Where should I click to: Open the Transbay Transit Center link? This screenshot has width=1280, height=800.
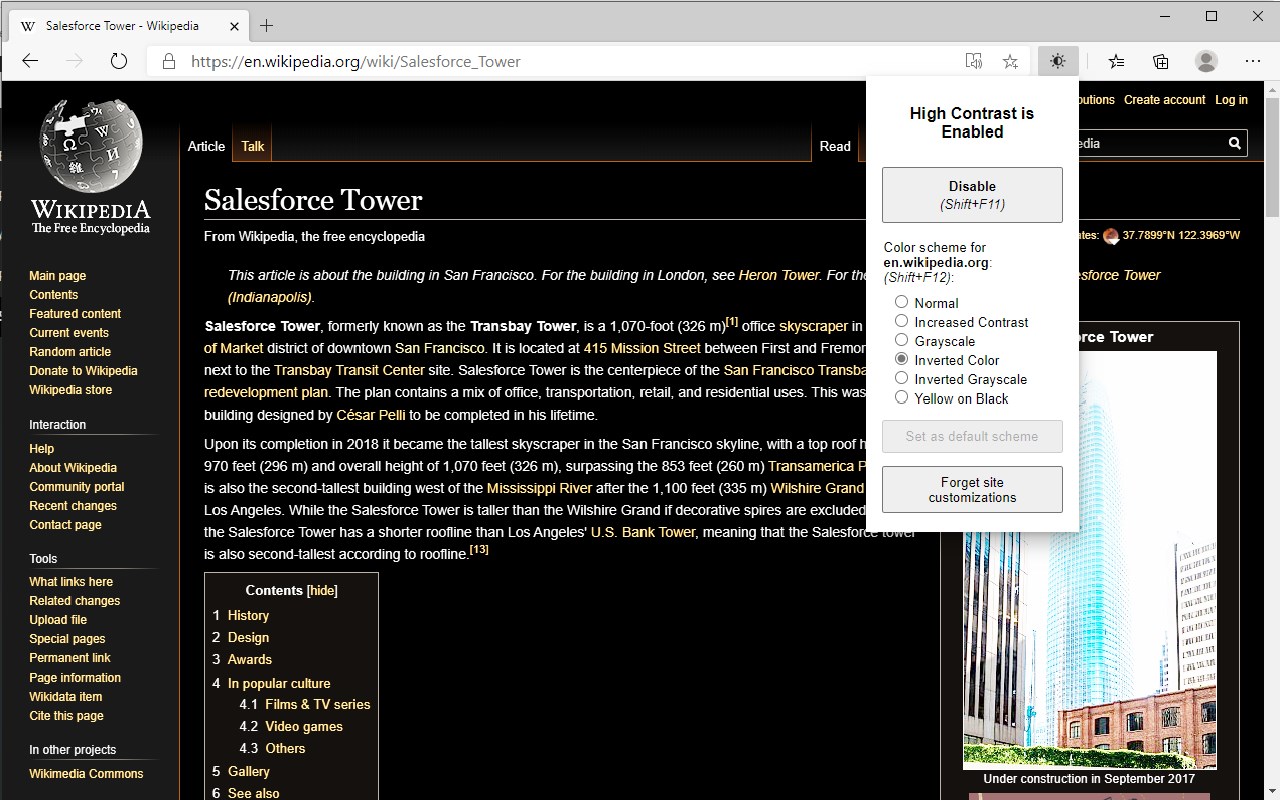[x=349, y=370]
